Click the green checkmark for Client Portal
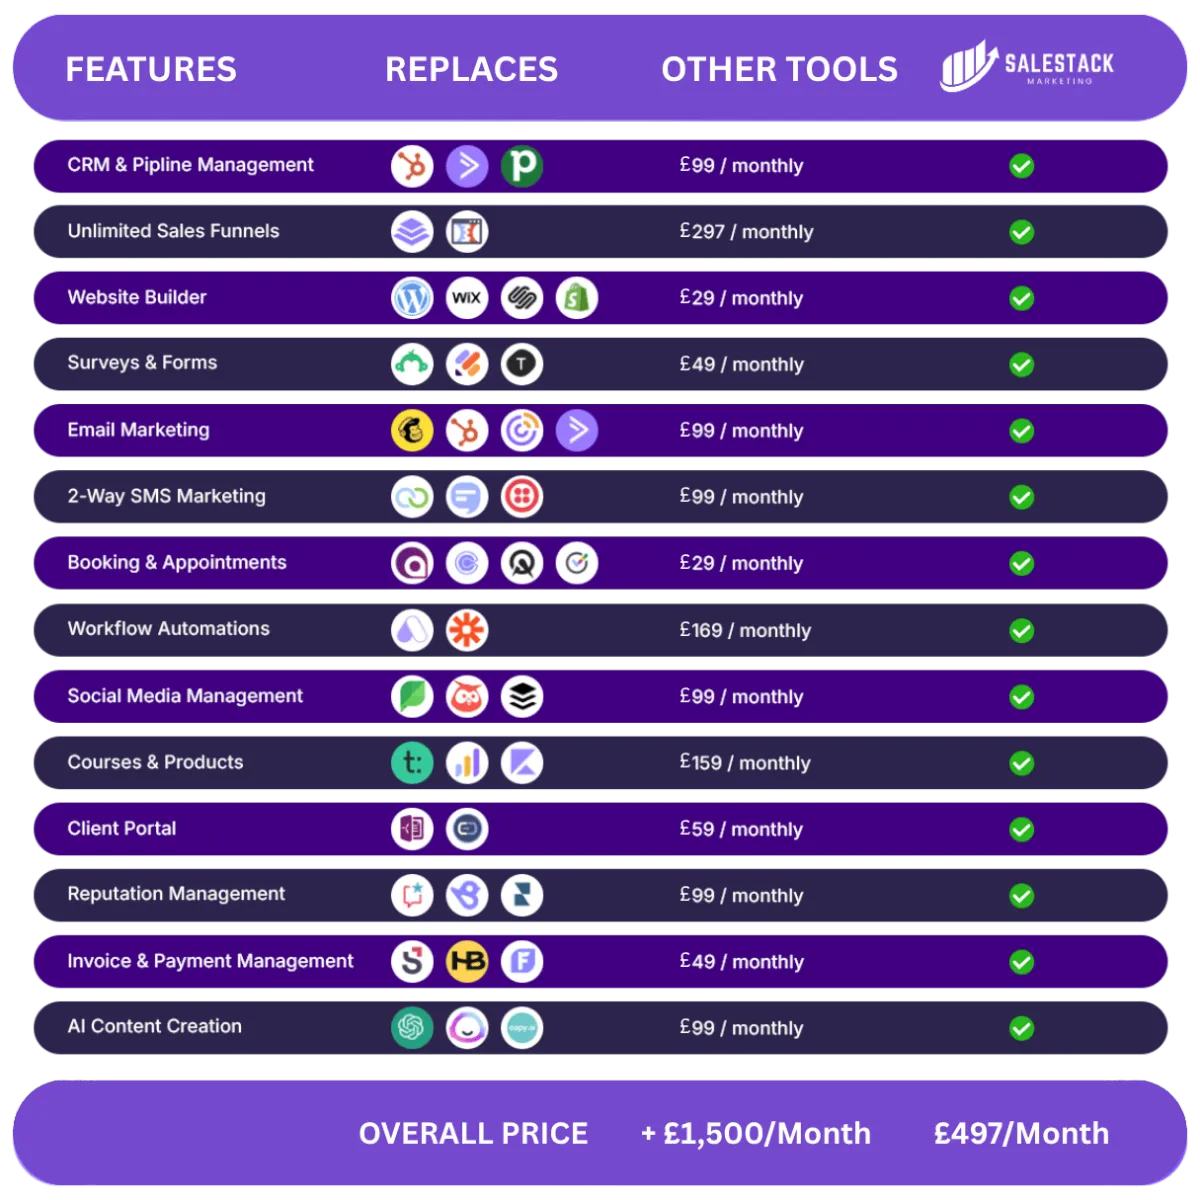1200x1200 pixels. tap(1021, 829)
